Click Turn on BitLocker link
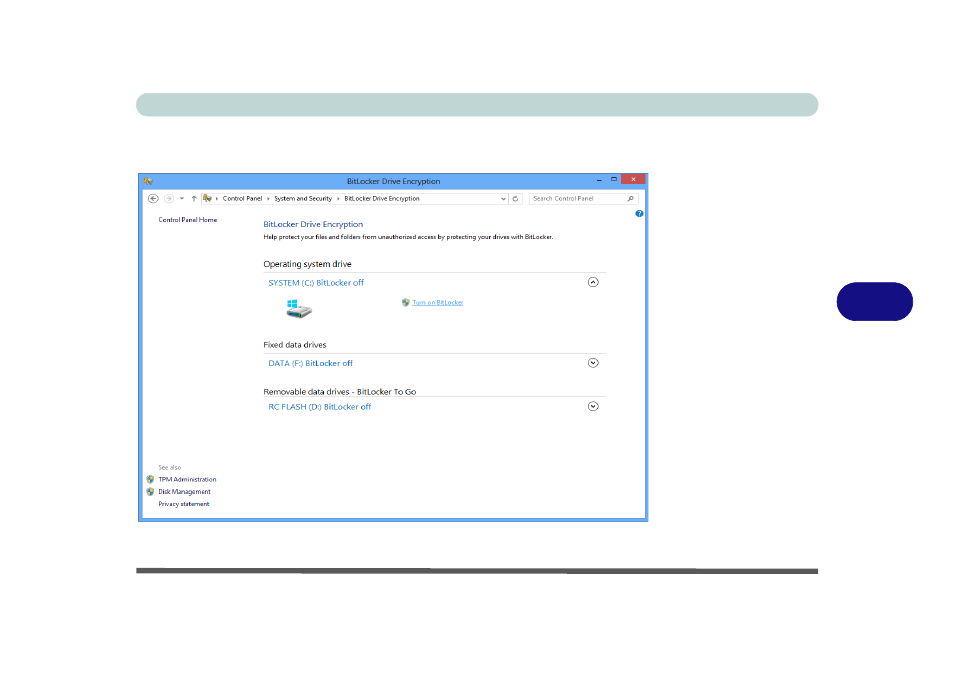This screenshot has height=673, width=954. click(437, 302)
